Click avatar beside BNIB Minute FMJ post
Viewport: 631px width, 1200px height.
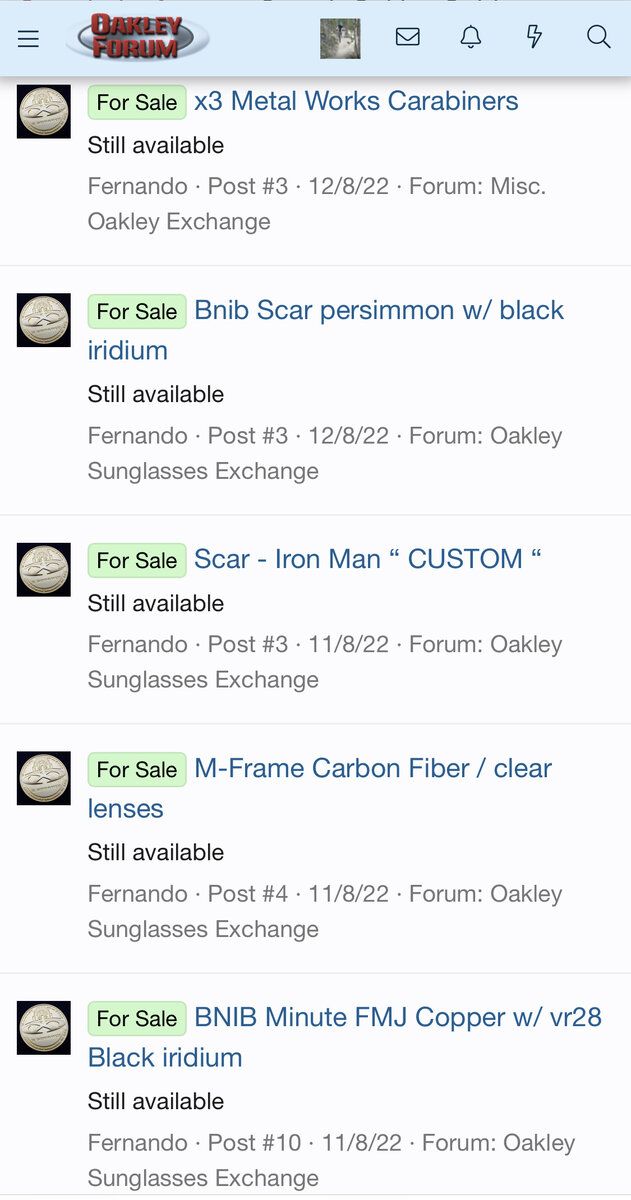pos(44,1027)
